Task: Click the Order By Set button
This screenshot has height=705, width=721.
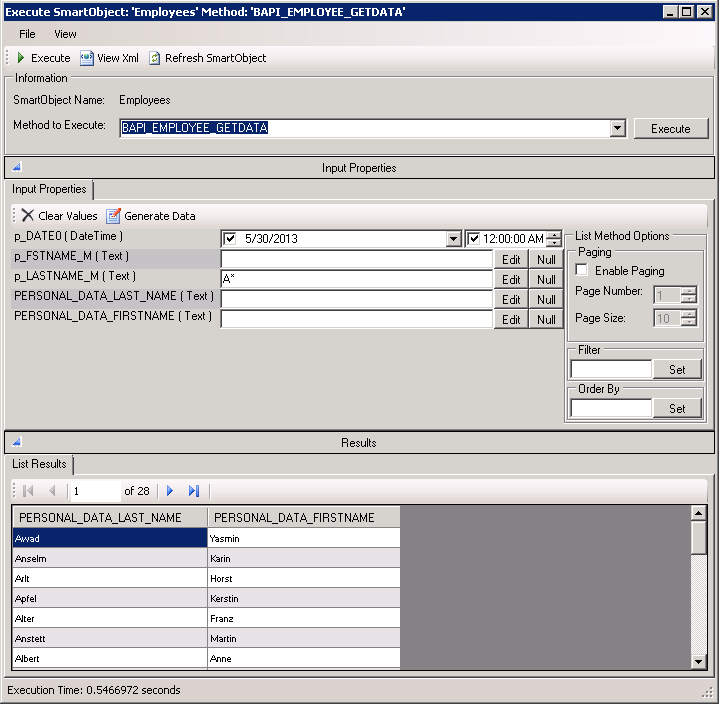Action: tap(677, 408)
